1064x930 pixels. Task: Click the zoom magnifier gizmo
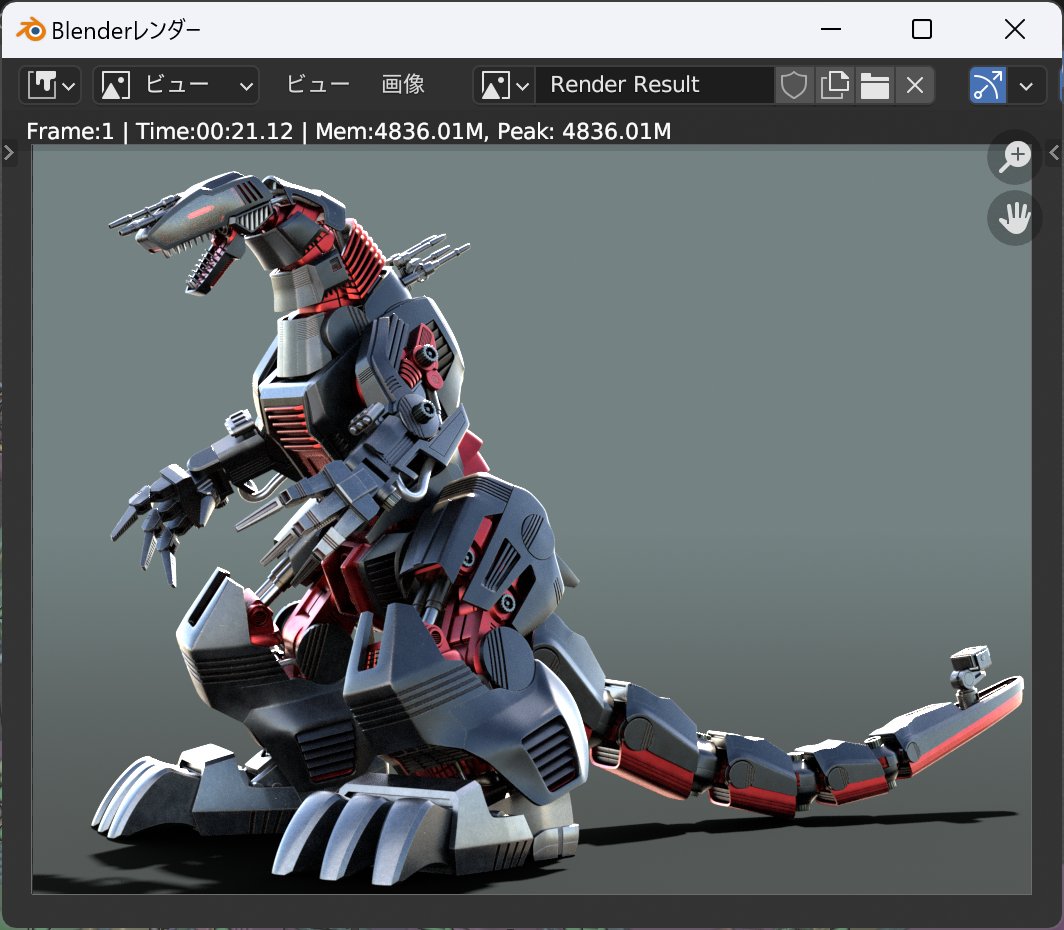(1014, 157)
